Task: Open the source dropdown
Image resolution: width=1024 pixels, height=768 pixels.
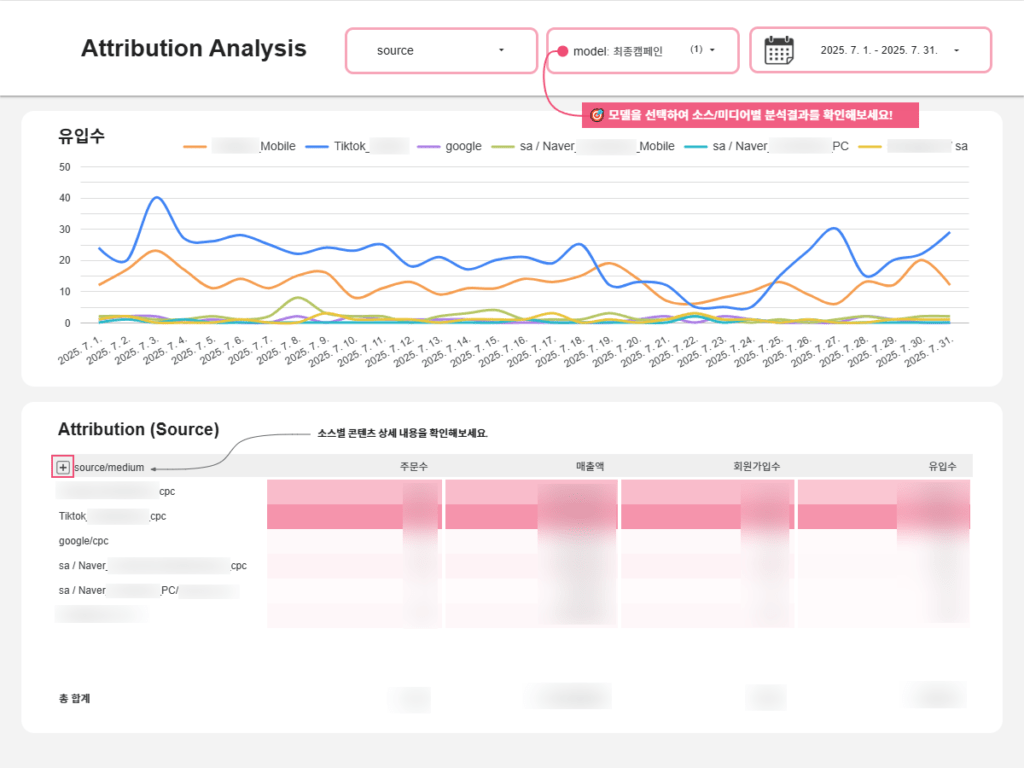Action: [441, 50]
